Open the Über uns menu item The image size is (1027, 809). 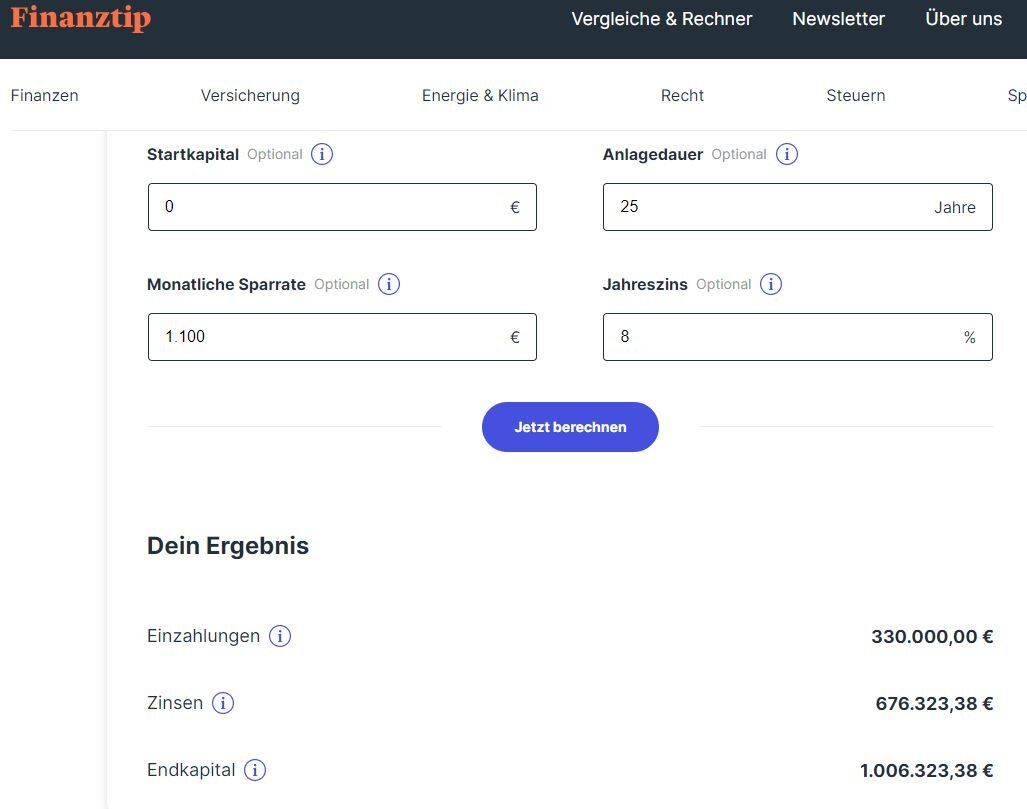[x=963, y=19]
